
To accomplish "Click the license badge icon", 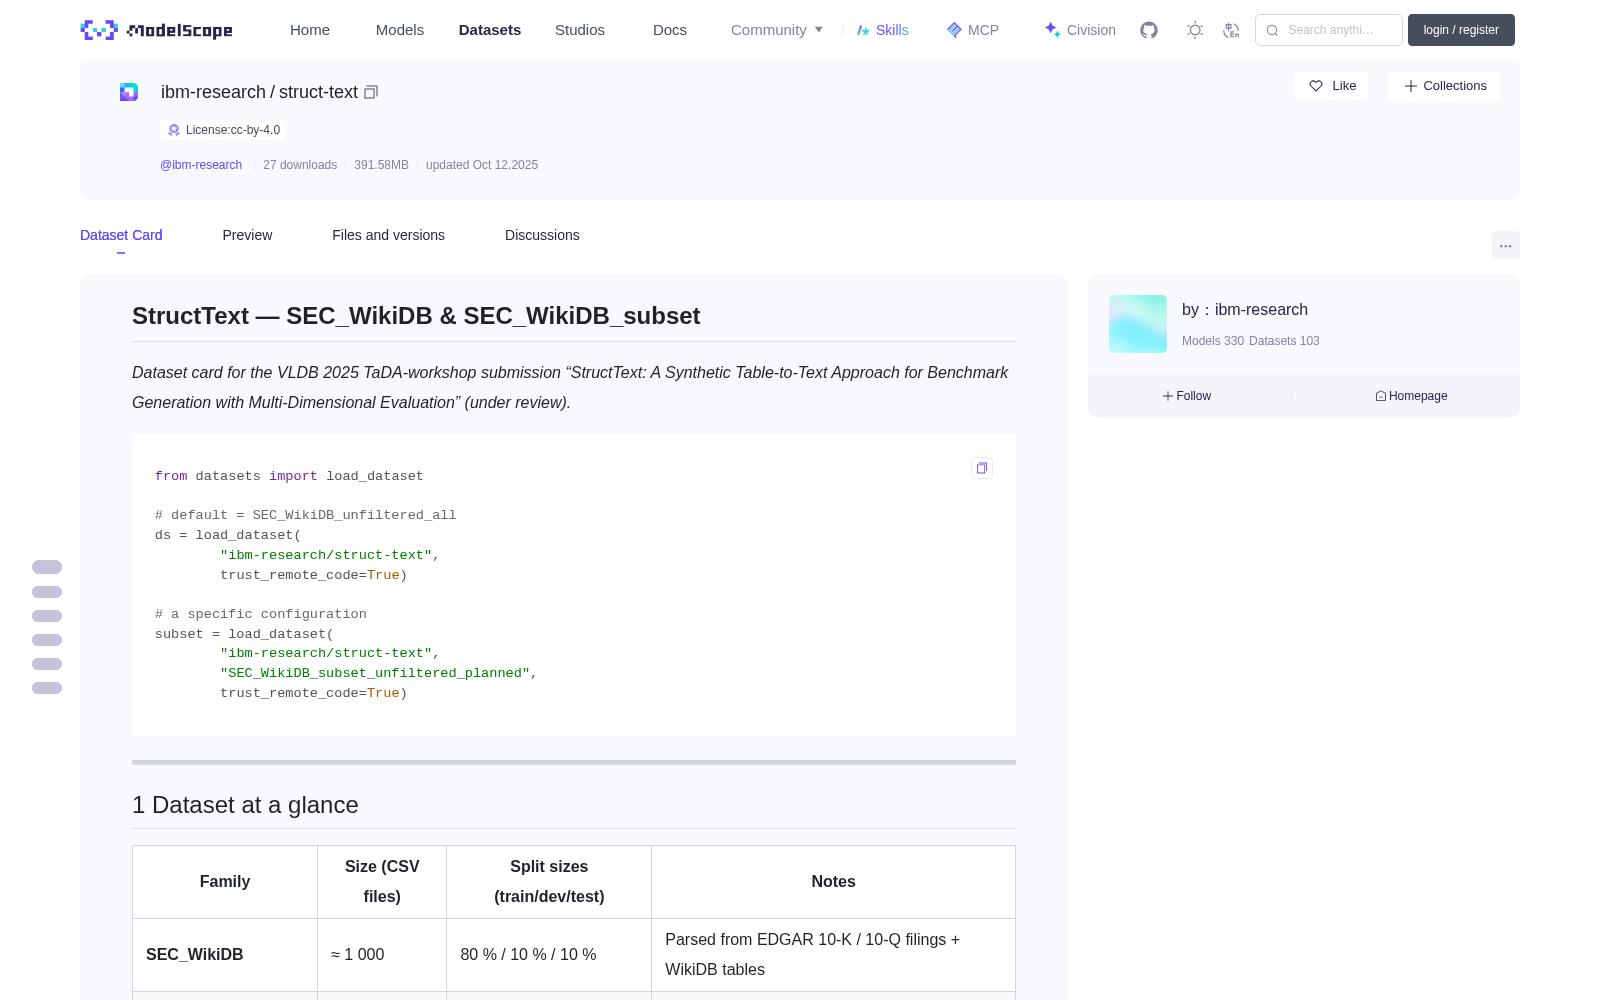I will coord(174,130).
